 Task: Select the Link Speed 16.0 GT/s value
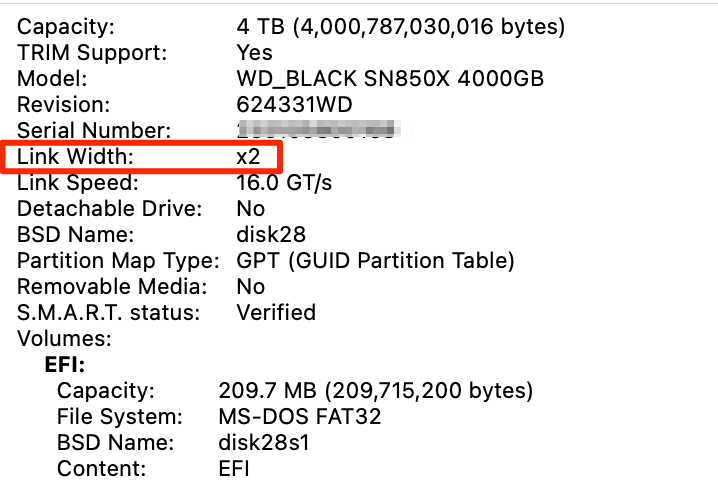pyautogui.click(x=284, y=183)
